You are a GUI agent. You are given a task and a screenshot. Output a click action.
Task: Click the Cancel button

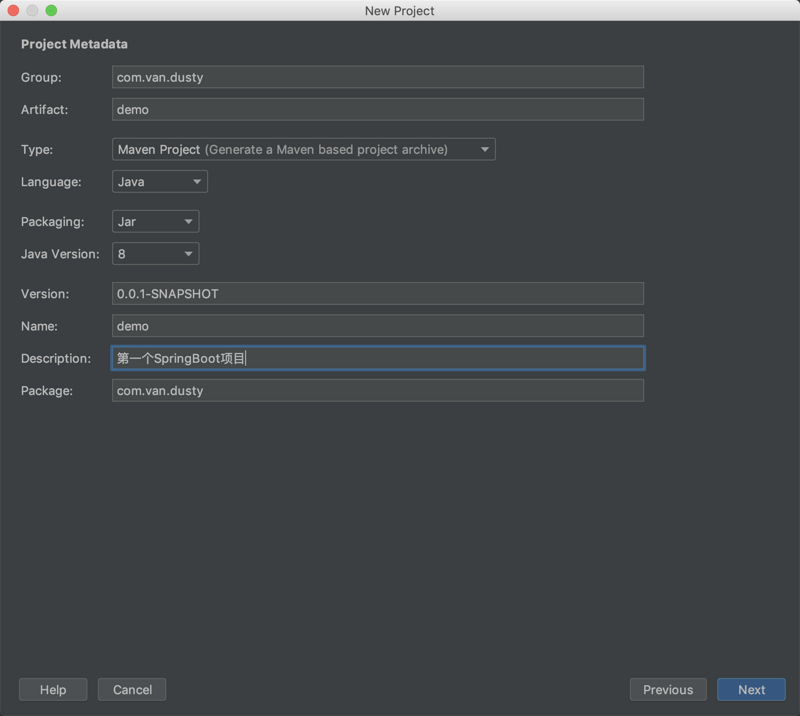pyautogui.click(x=132, y=690)
